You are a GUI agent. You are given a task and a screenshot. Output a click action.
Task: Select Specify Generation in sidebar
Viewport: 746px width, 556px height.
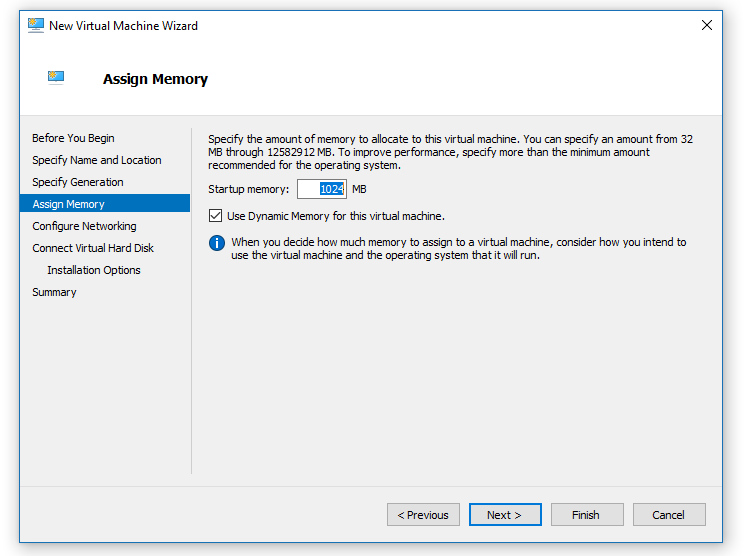click(x=78, y=182)
